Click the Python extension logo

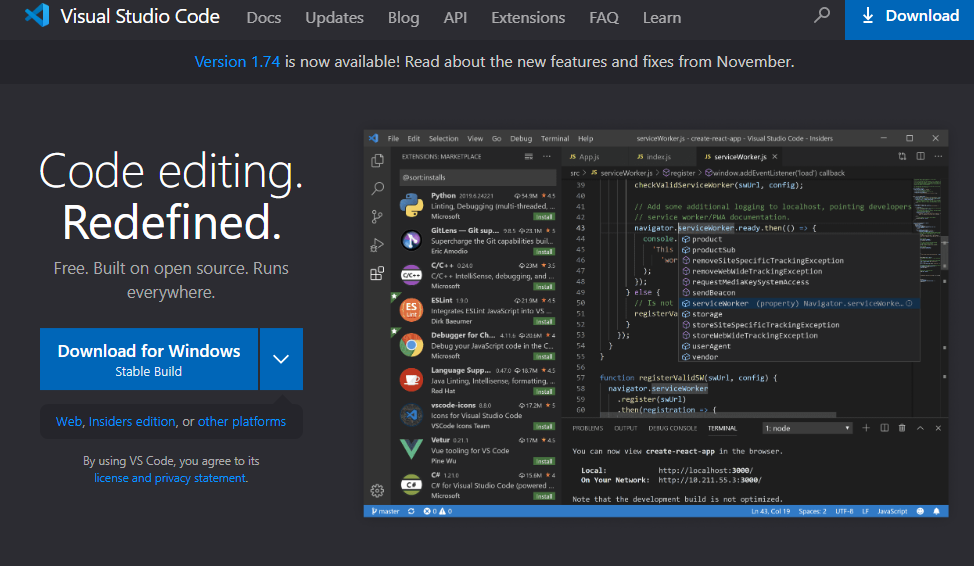tap(411, 205)
